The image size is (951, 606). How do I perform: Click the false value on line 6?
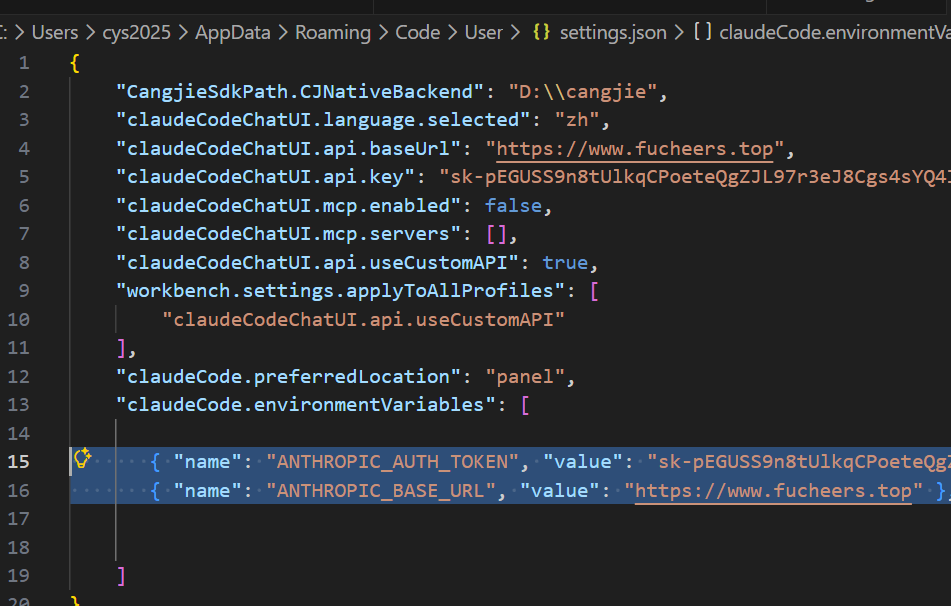coord(513,206)
